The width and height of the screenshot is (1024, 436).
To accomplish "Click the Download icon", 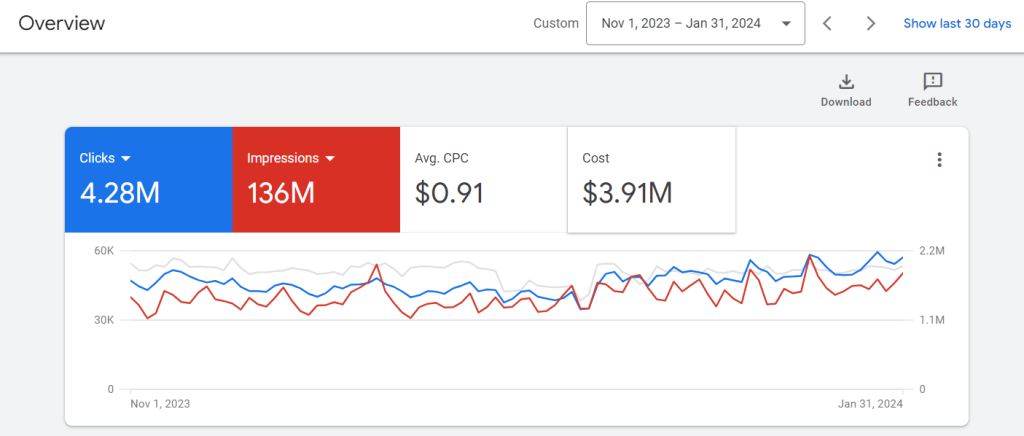I will [845, 82].
